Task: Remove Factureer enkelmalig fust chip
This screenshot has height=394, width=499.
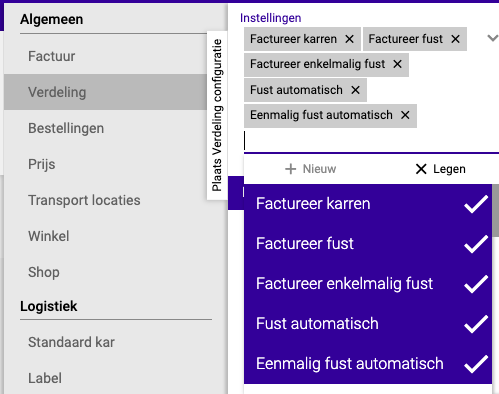Action: point(397,64)
